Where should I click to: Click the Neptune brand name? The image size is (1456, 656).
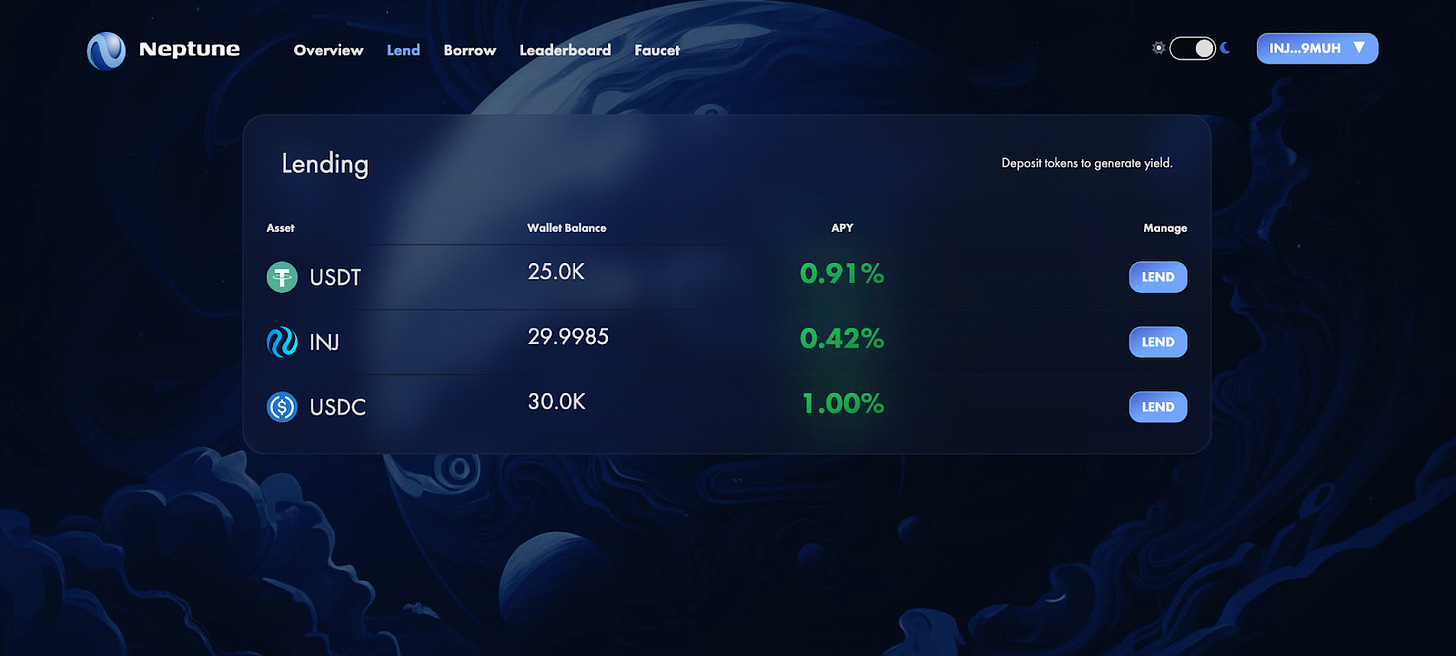(x=189, y=49)
